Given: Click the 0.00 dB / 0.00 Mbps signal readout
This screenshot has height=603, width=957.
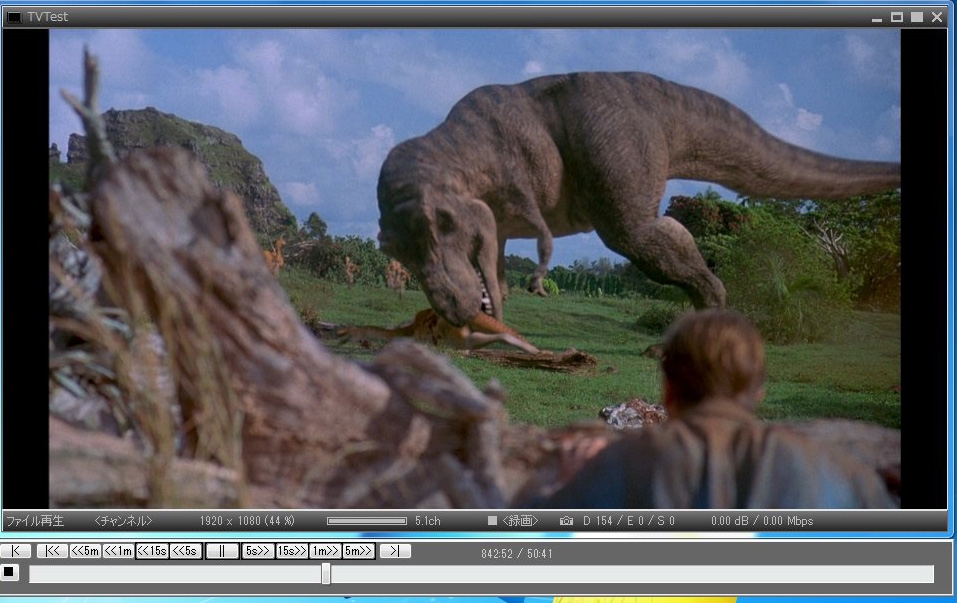Looking at the screenshot, I should 762,521.
